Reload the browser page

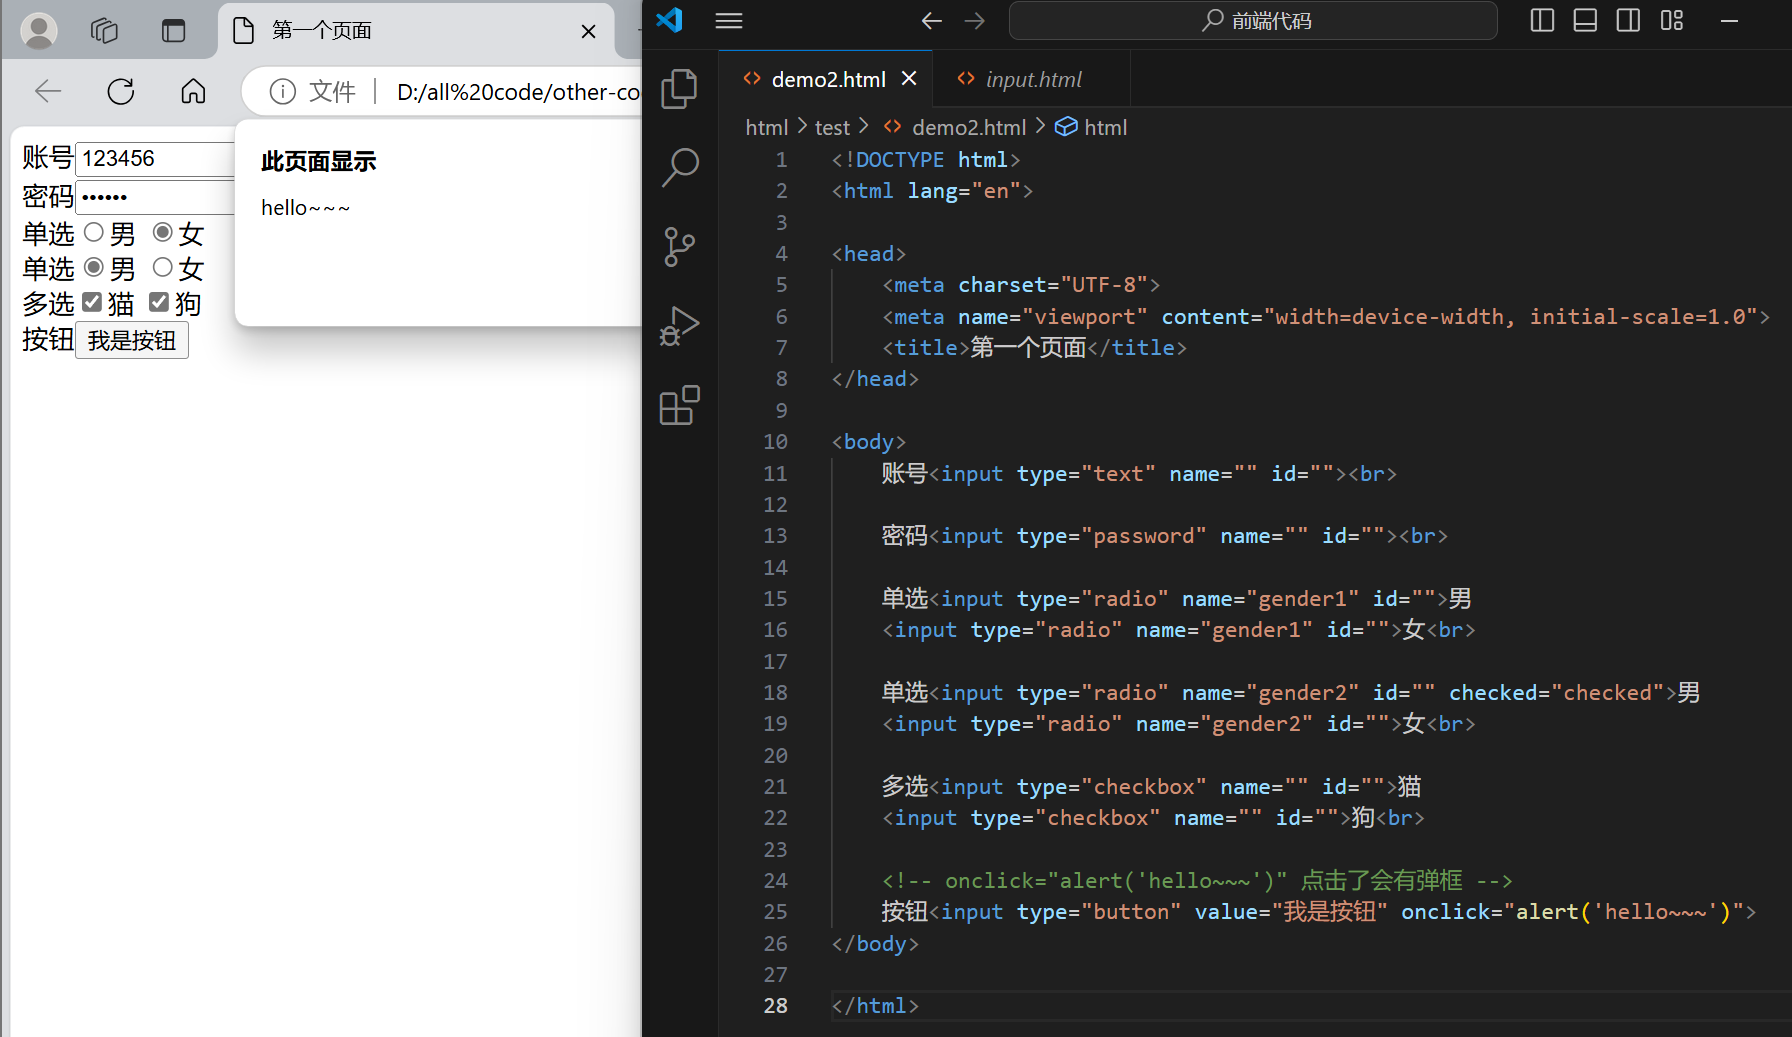tap(121, 92)
